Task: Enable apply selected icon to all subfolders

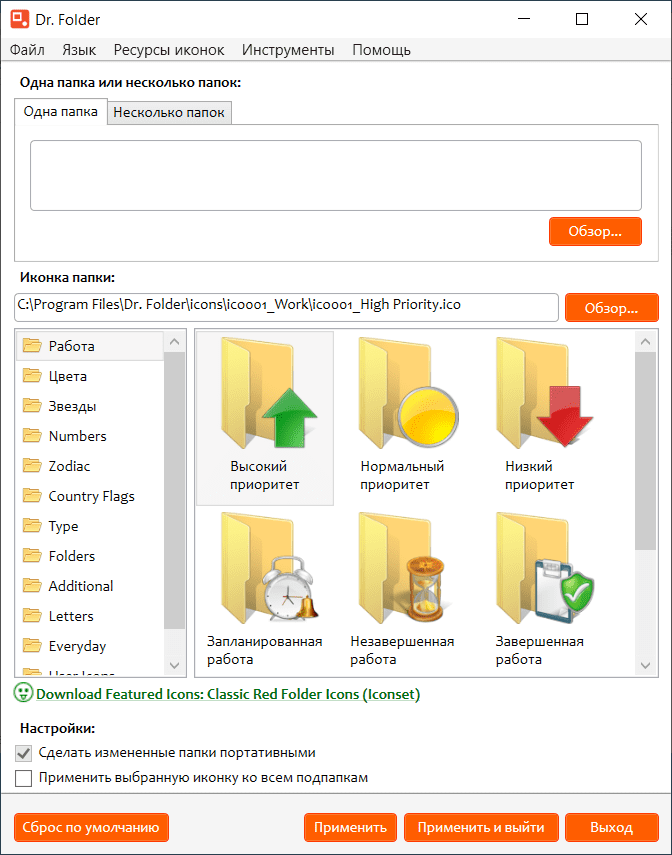Action: pyautogui.click(x=23, y=777)
